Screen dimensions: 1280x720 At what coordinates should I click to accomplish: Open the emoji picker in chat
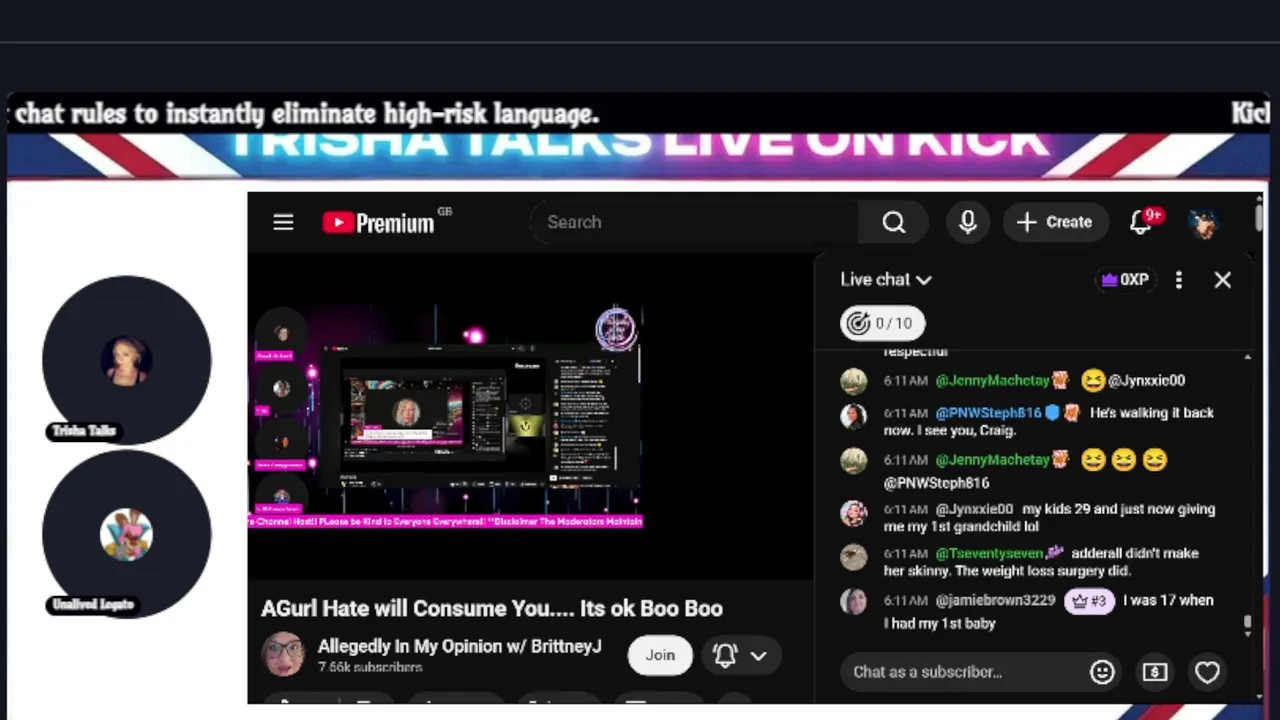[x=1102, y=672]
